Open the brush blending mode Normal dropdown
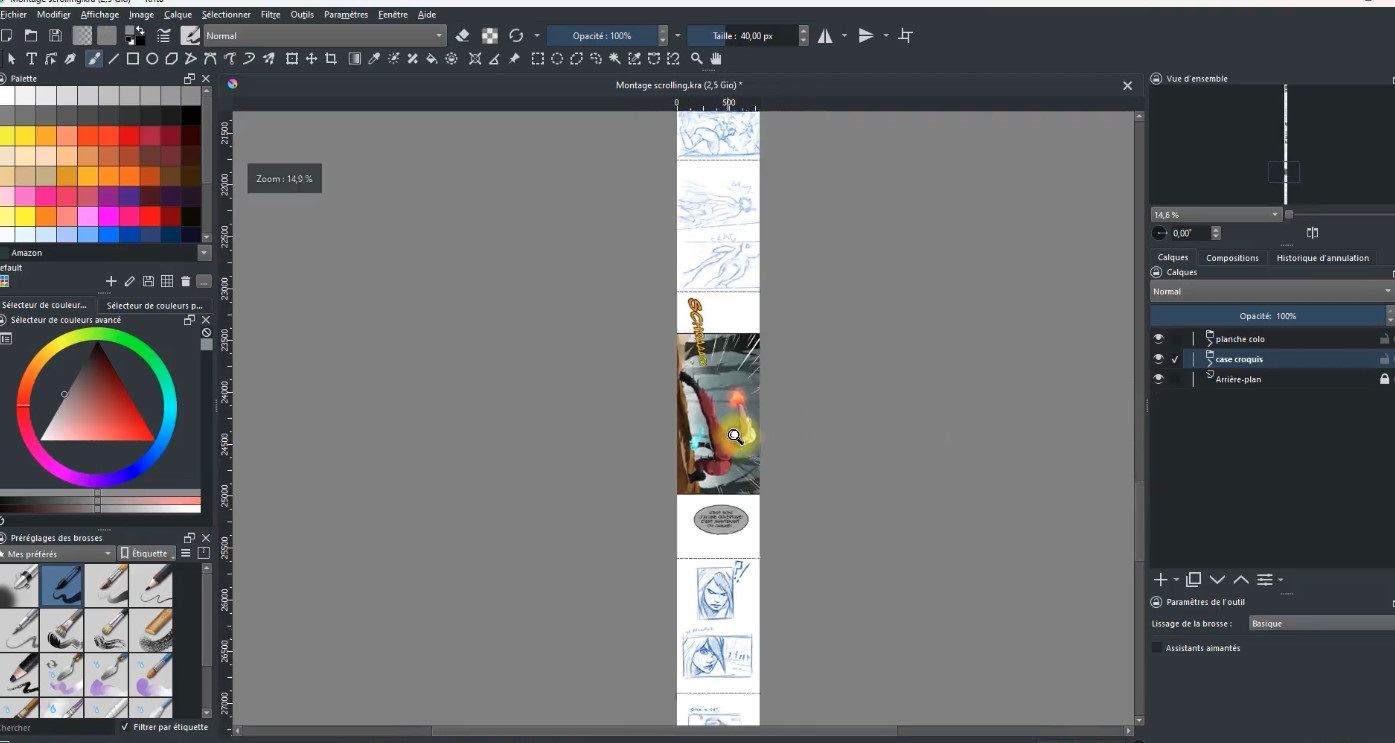The height and width of the screenshot is (743, 1395). pyautogui.click(x=325, y=35)
